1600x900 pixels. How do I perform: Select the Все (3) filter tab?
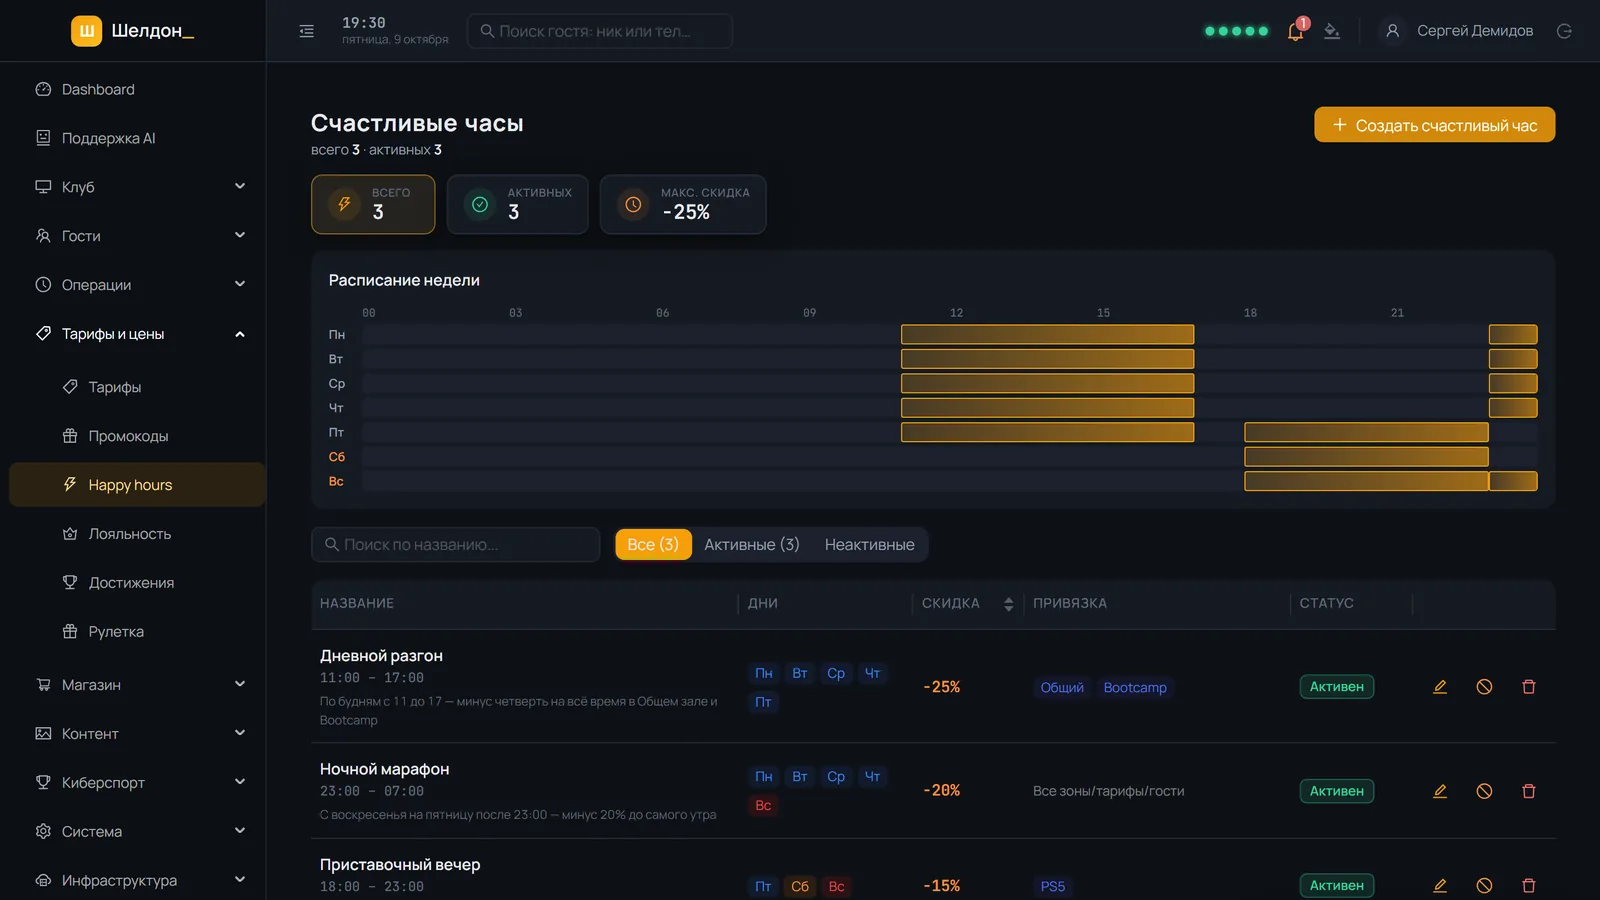(653, 545)
